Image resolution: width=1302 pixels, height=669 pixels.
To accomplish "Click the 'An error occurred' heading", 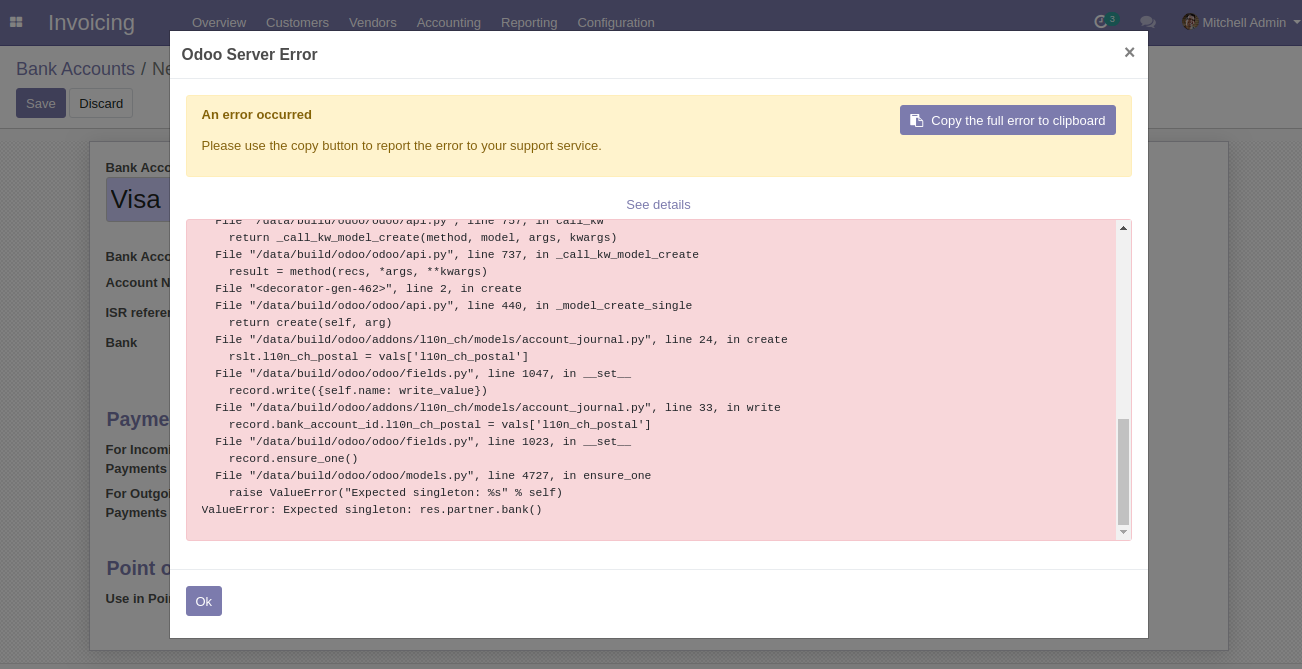I will 256,115.
